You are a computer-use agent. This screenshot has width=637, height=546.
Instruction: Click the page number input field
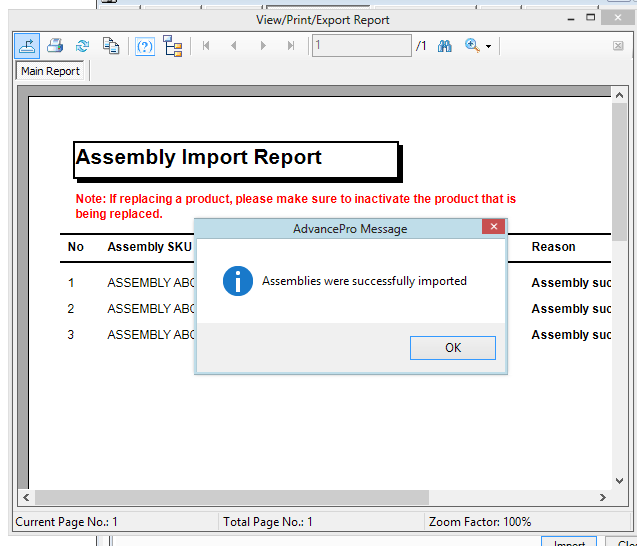tap(361, 46)
